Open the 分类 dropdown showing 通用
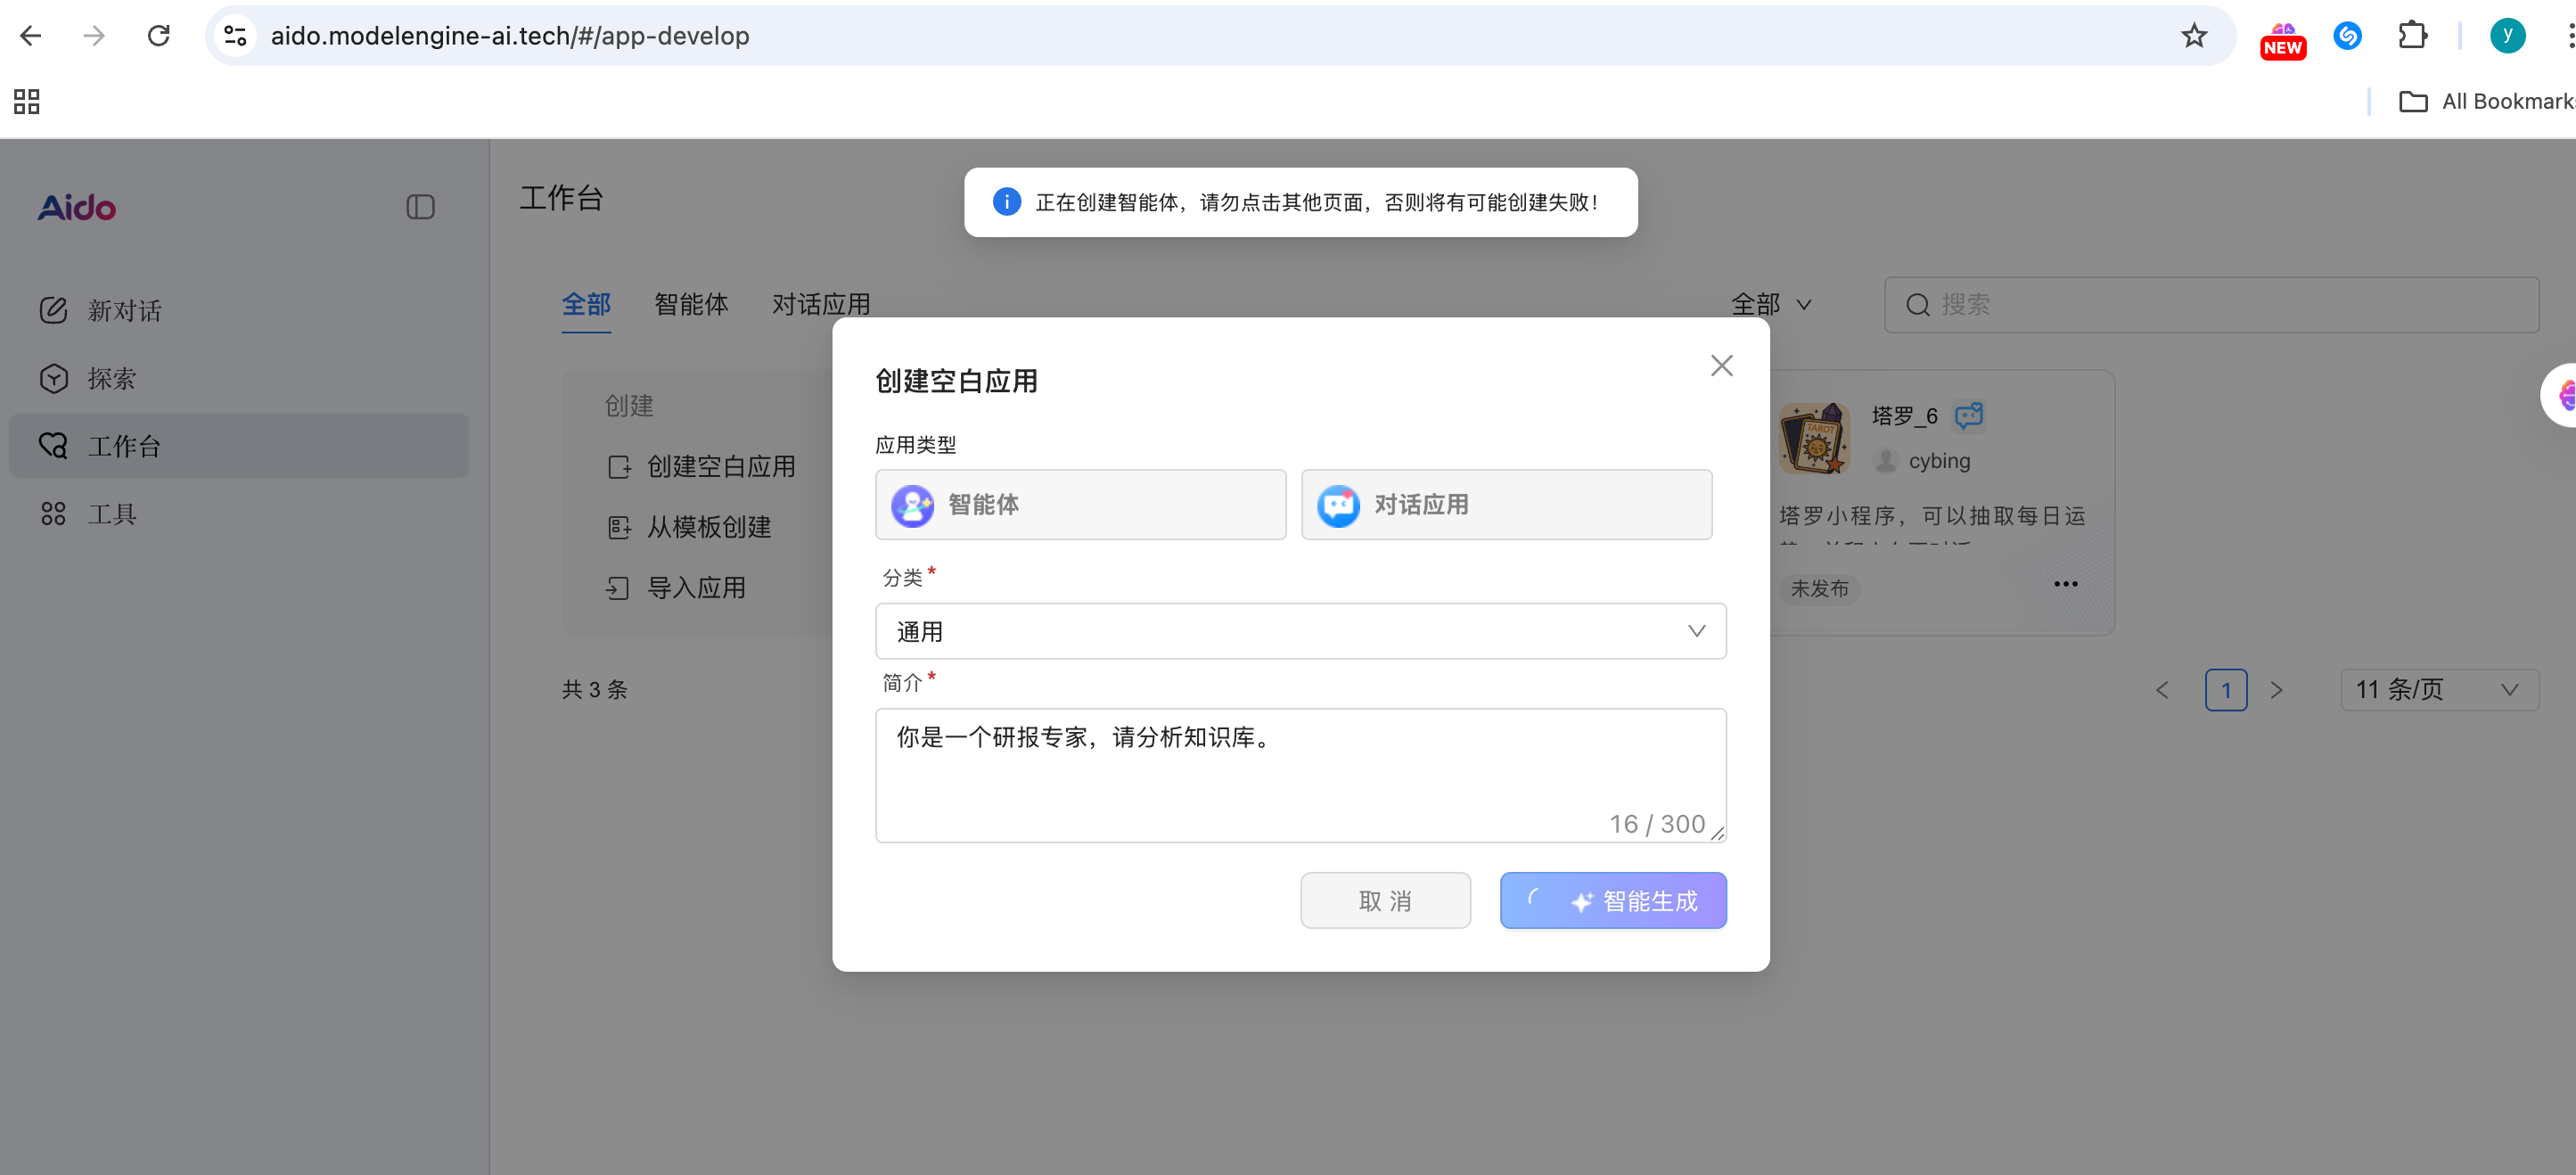Screen dimensions: 2576x1175 (1300, 631)
